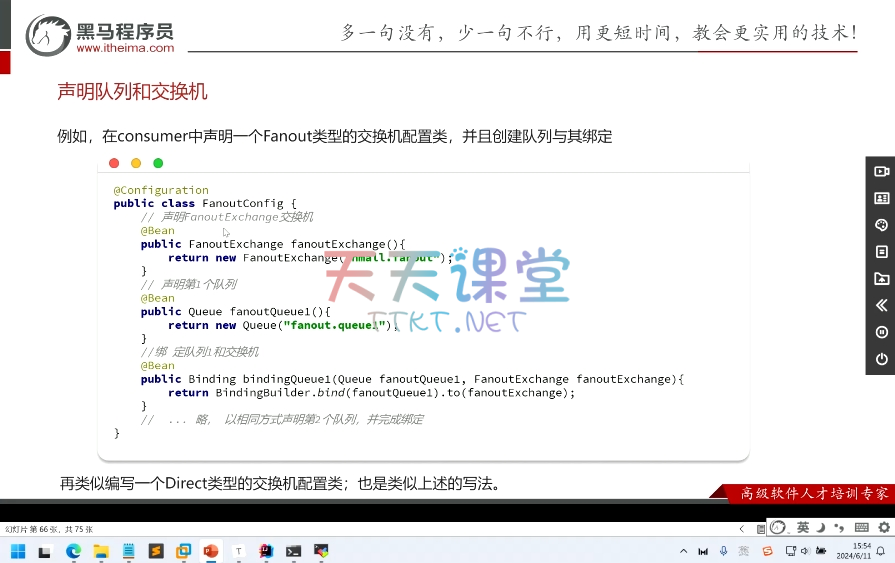
Task: Open the Windows Start menu
Action: click(18, 551)
